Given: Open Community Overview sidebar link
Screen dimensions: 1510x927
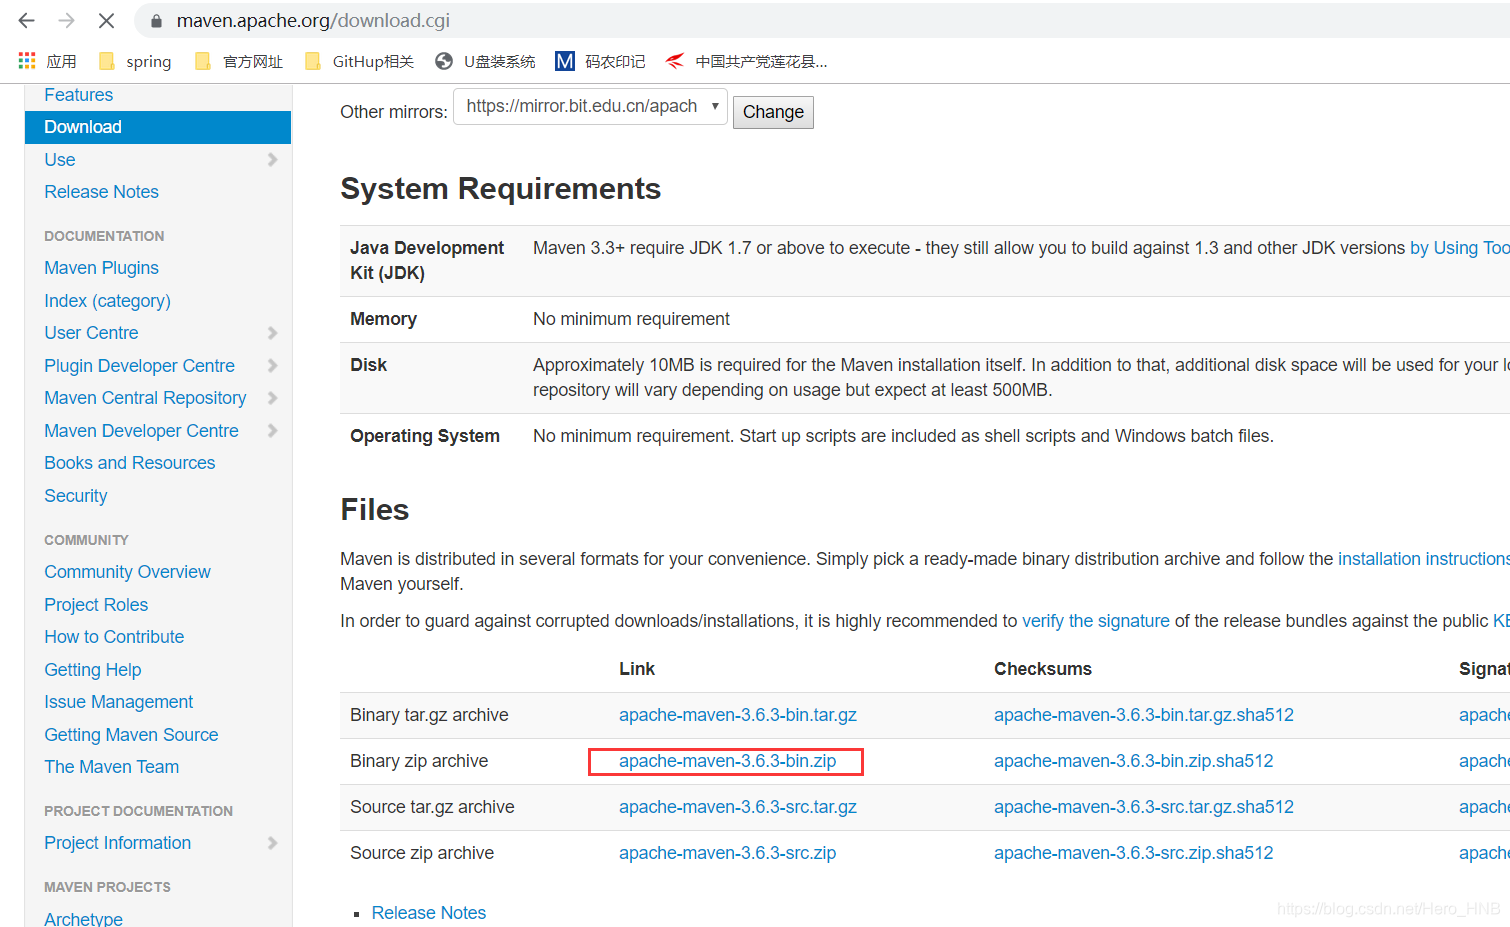Looking at the screenshot, I should pos(127,572).
